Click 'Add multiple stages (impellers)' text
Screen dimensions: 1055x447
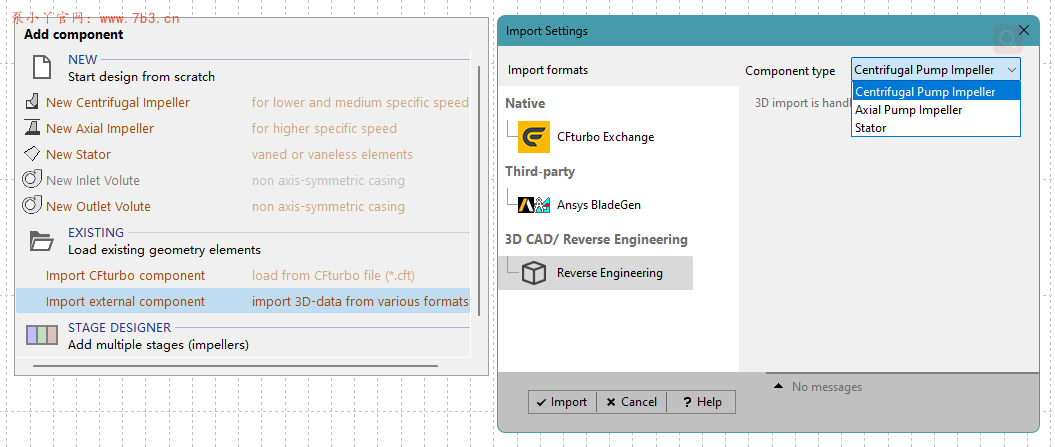point(158,345)
